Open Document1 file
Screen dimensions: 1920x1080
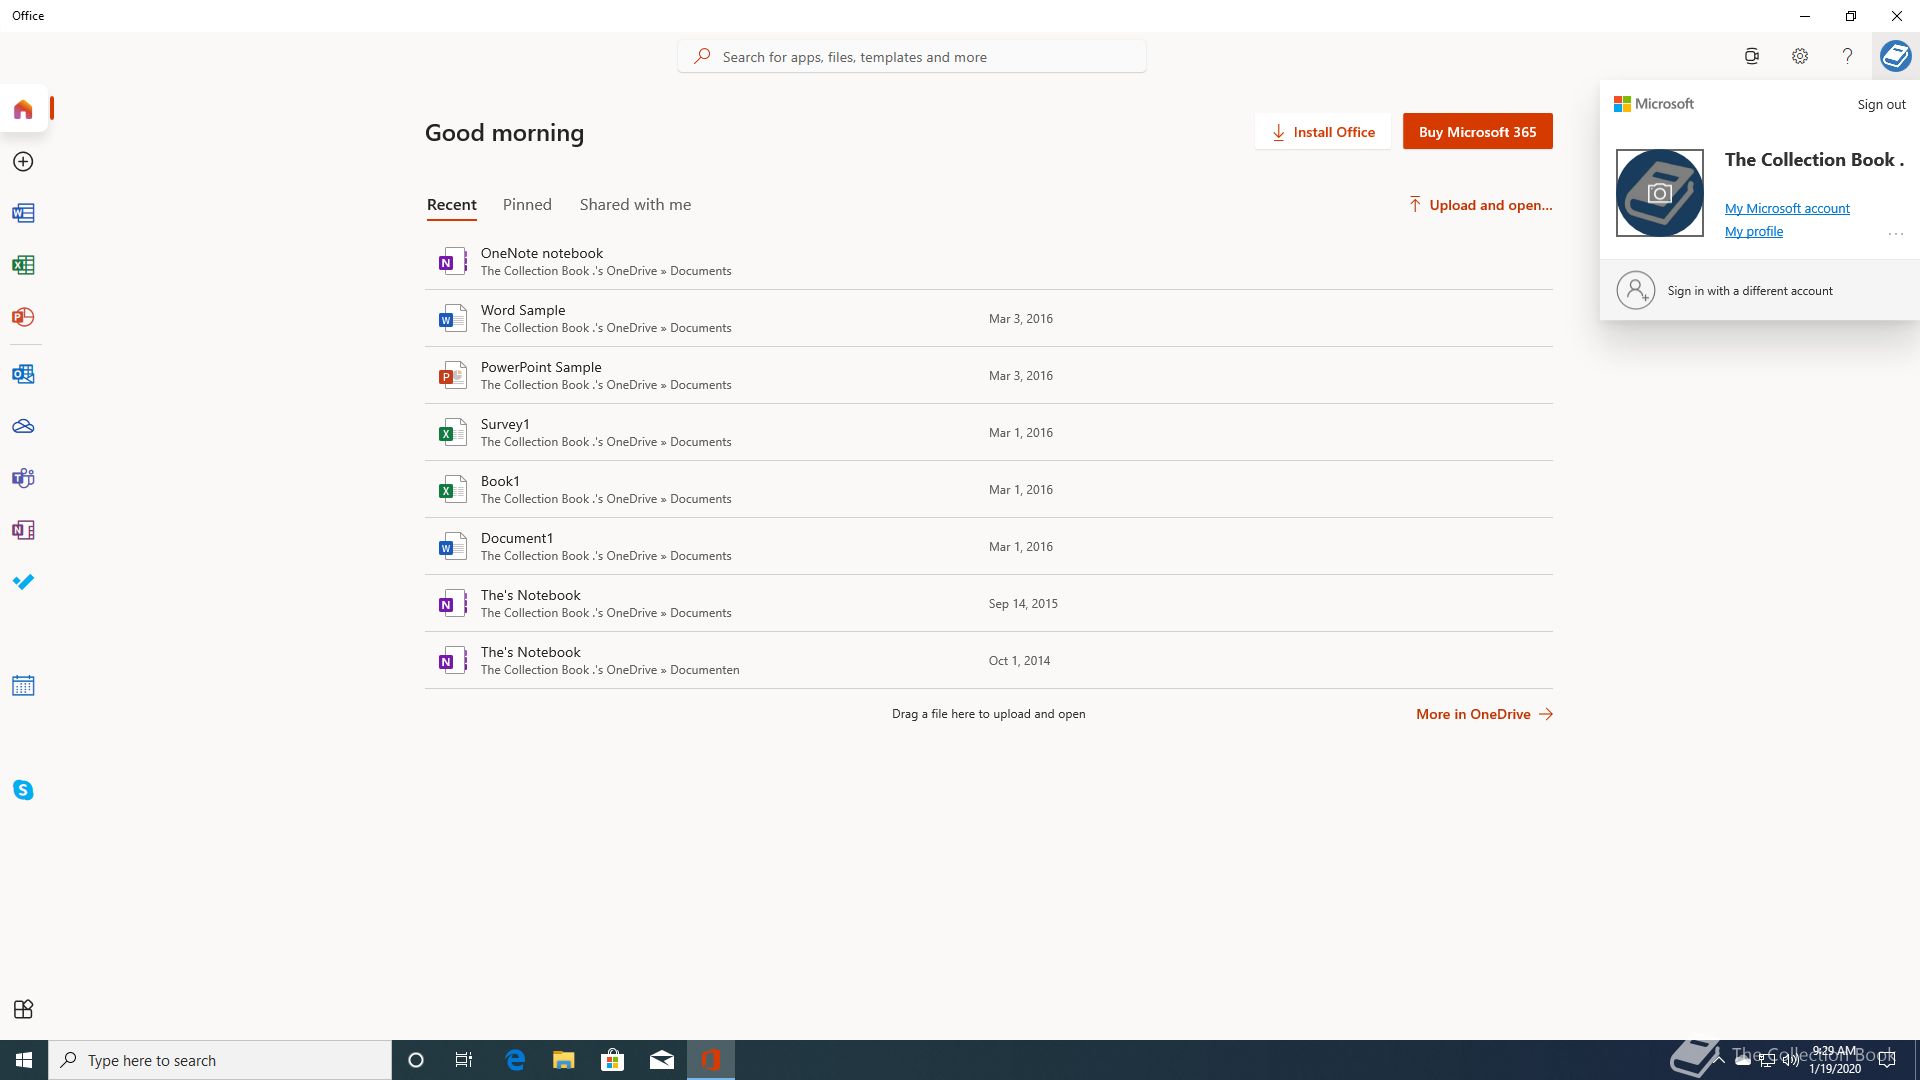click(989, 547)
